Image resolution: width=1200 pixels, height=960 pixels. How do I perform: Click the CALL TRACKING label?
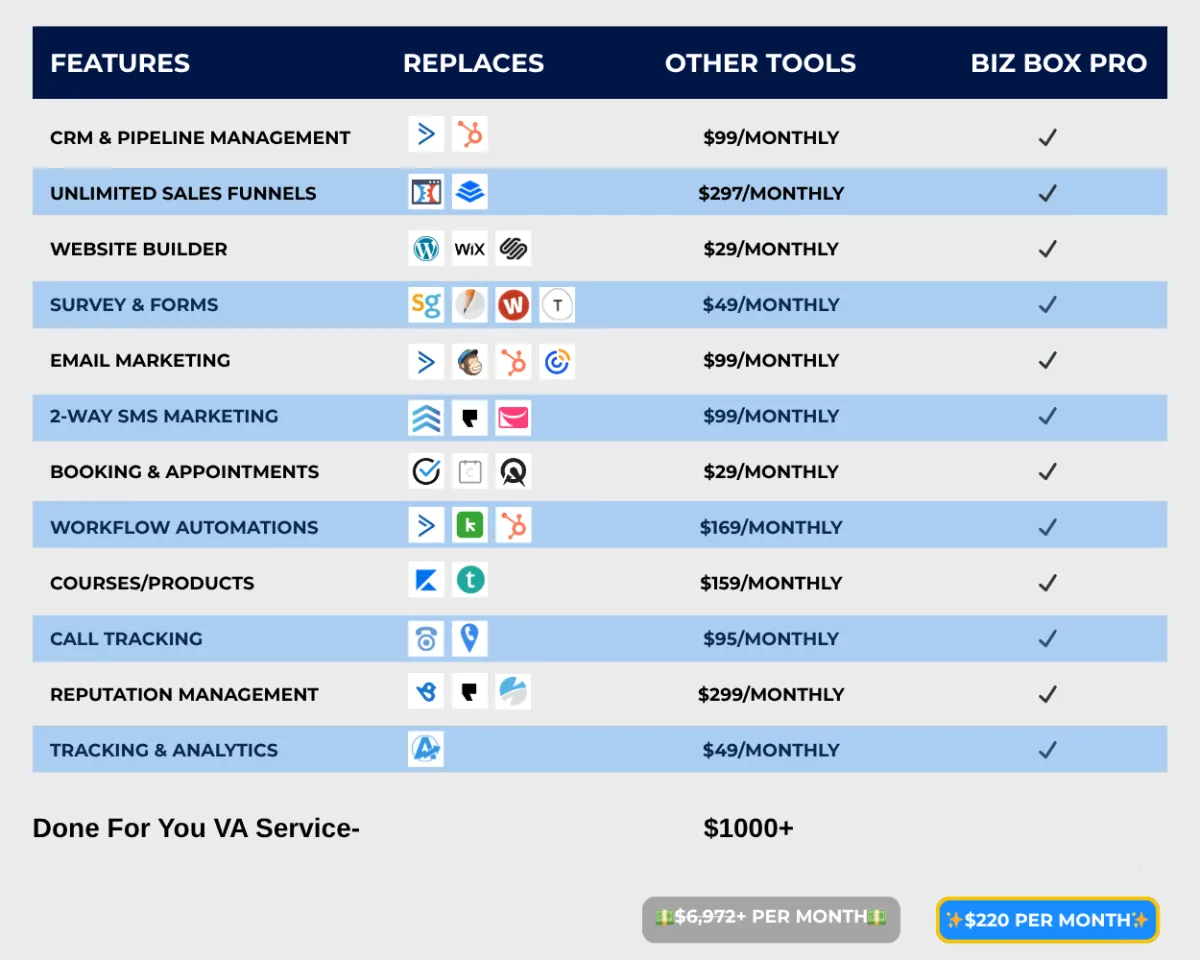126,639
